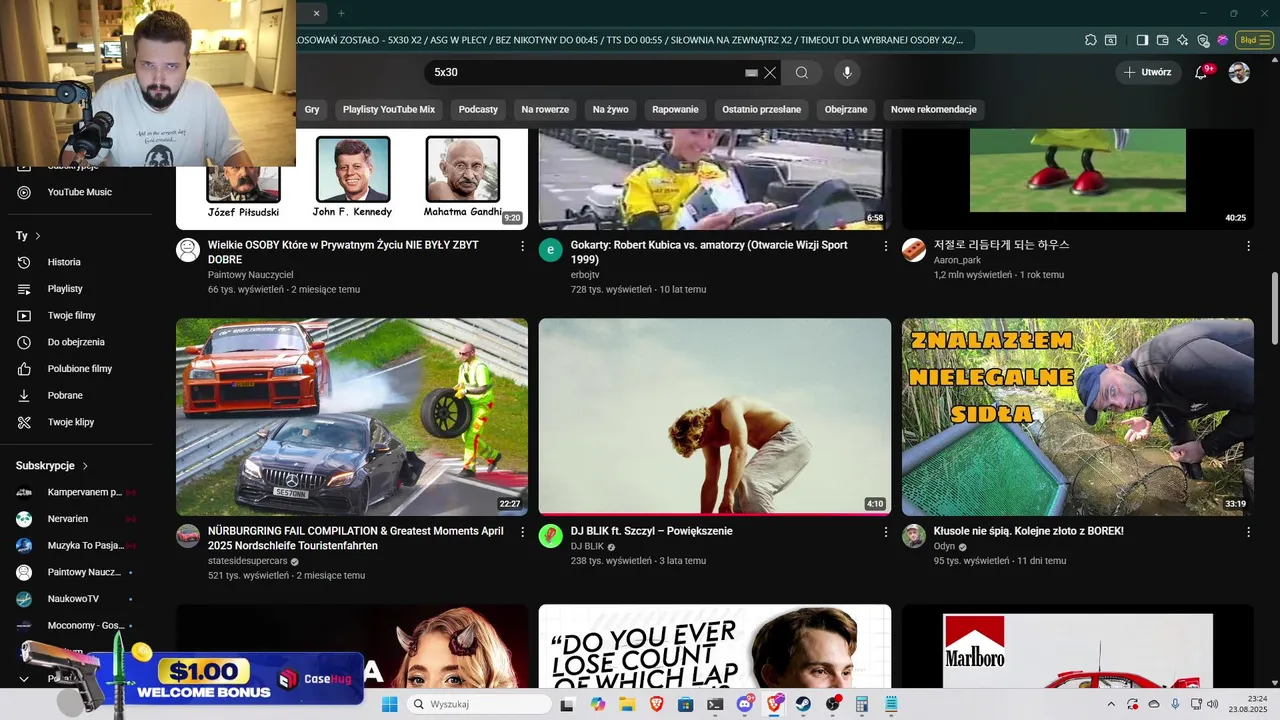The image size is (1280, 720).
Task: Open Muzyka To Pasja subscription
Action: [x=78, y=546]
